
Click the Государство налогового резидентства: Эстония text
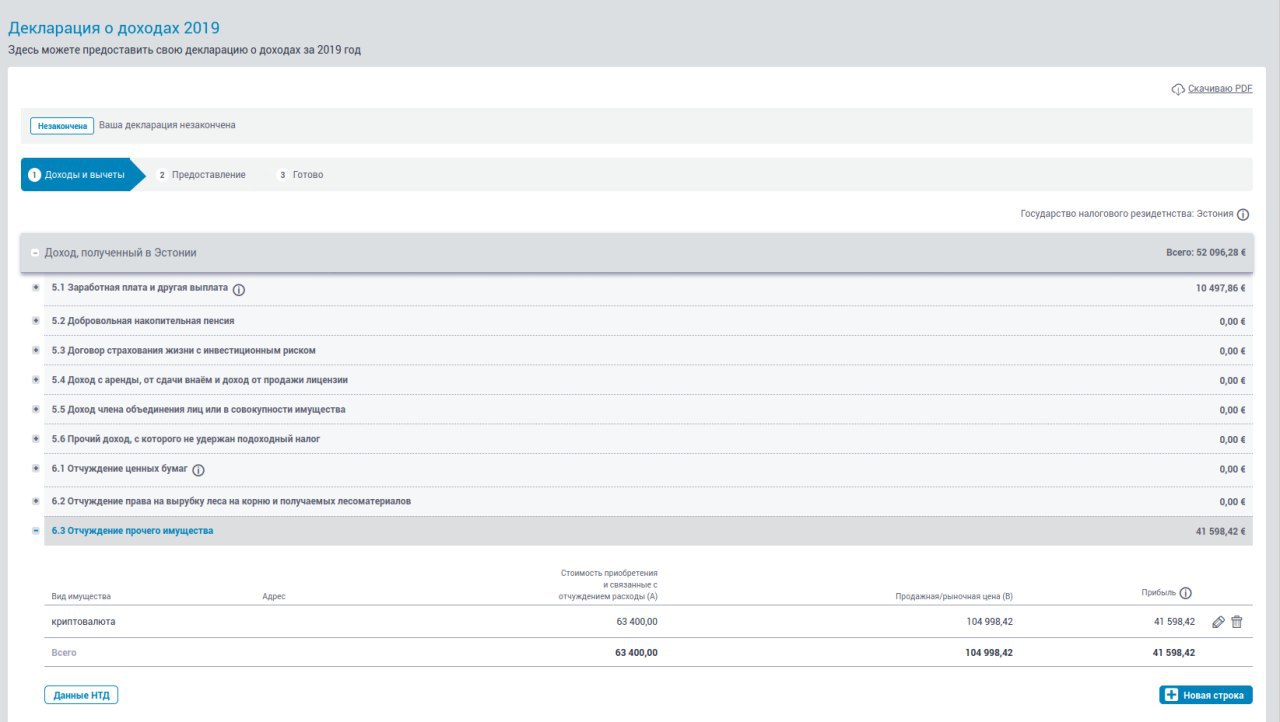[x=1127, y=214]
